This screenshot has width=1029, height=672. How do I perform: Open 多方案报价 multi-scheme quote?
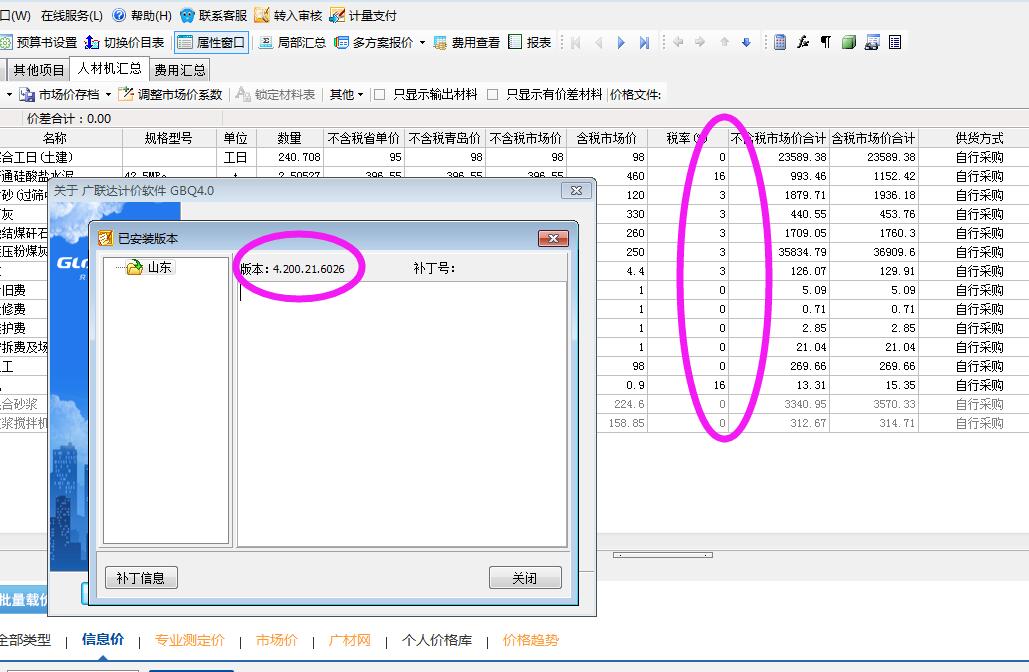pos(374,43)
